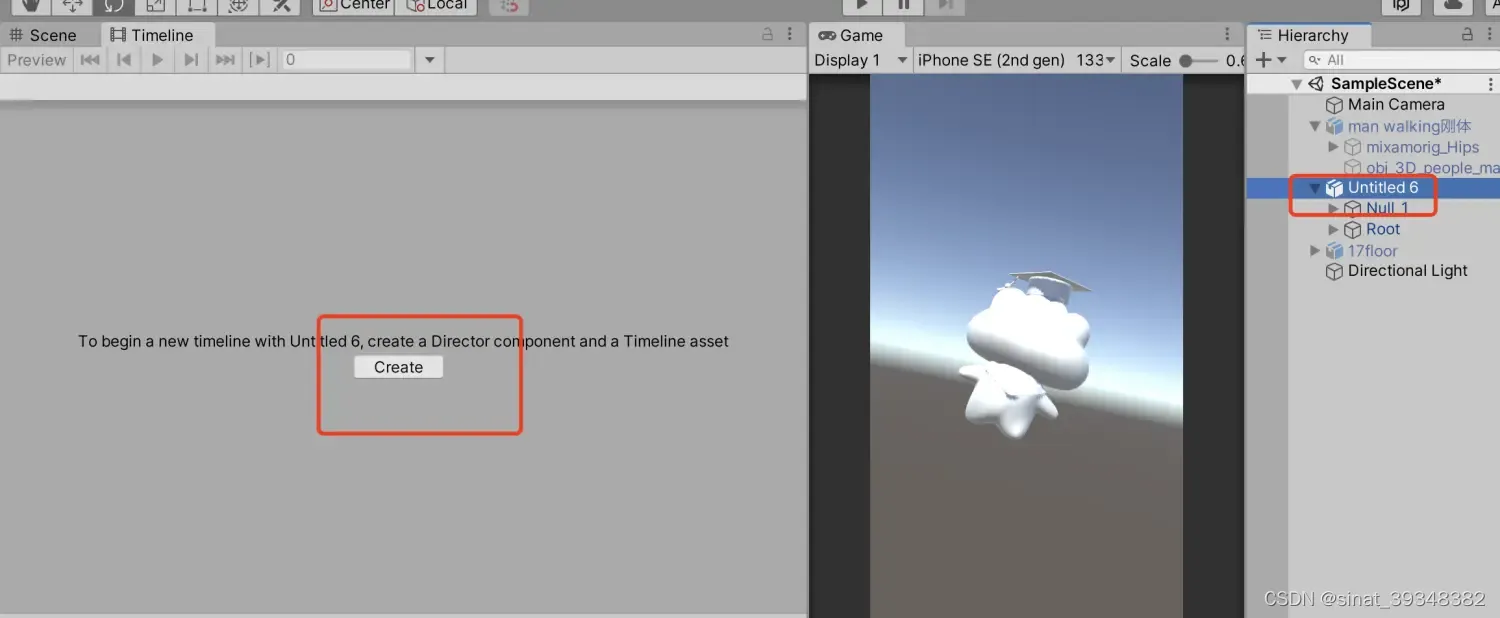Toggle handle orientation from Local
Viewport: 1500px width, 618px height.
(436, 5)
